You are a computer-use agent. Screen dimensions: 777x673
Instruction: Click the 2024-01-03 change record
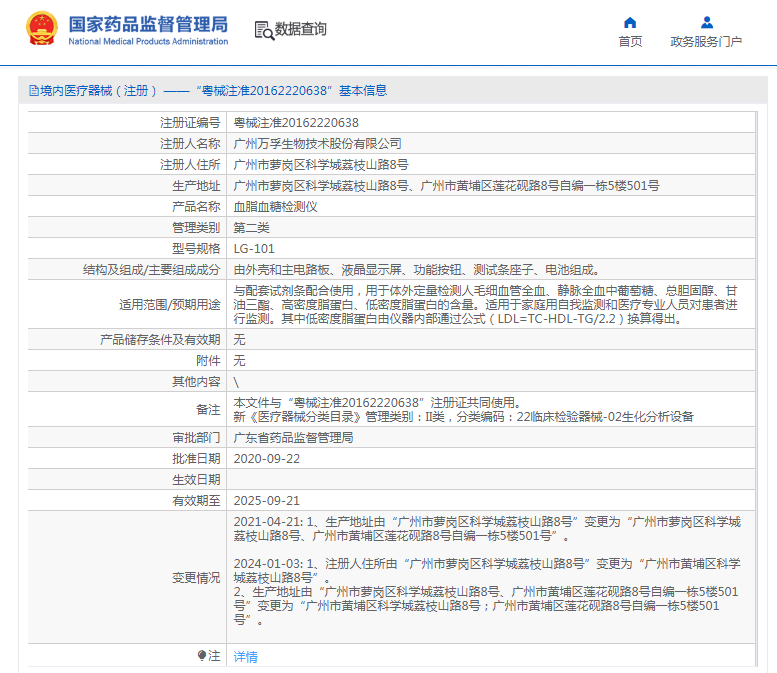tap(487, 570)
